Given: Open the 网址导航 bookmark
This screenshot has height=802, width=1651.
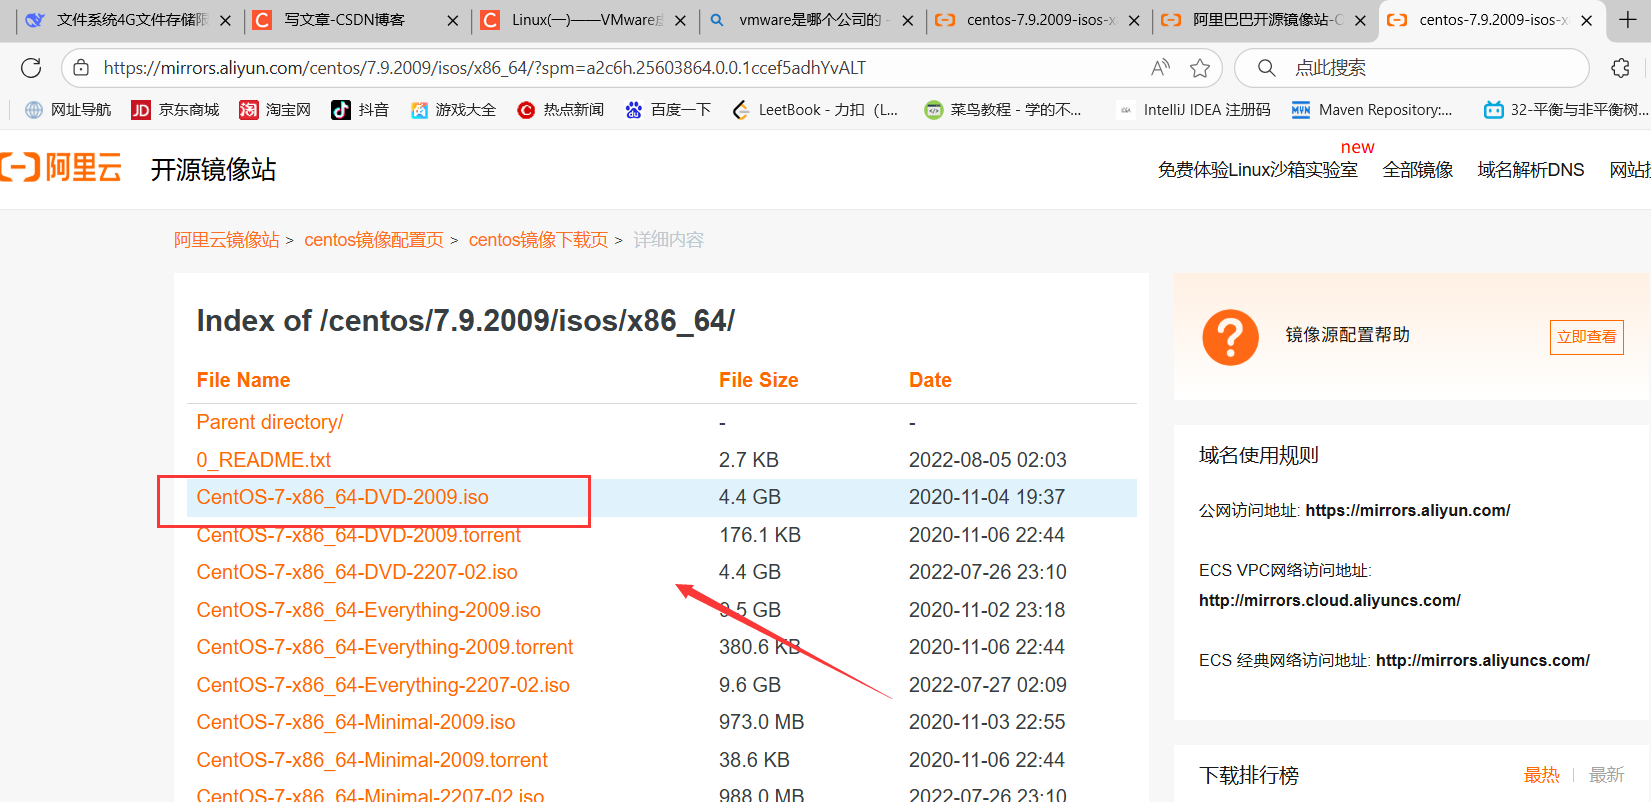Looking at the screenshot, I should pyautogui.click(x=68, y=110).
